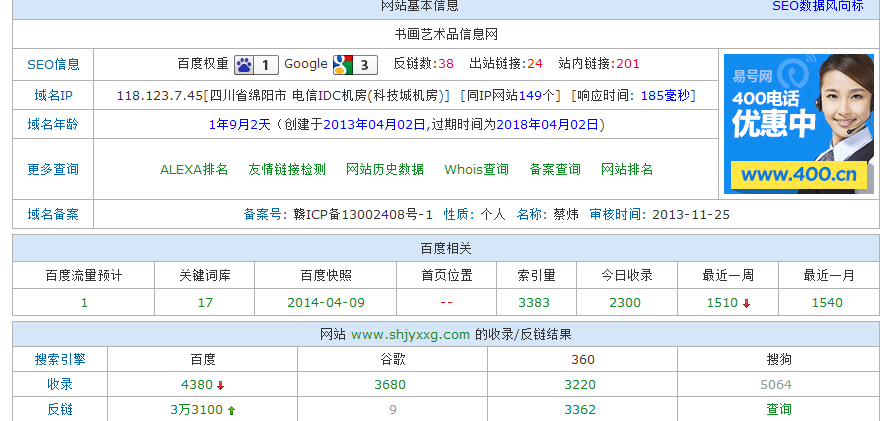Click the Google PageRank icon badge
The height and width of the screenshot is (421, 885).
[x=354, y=65]
